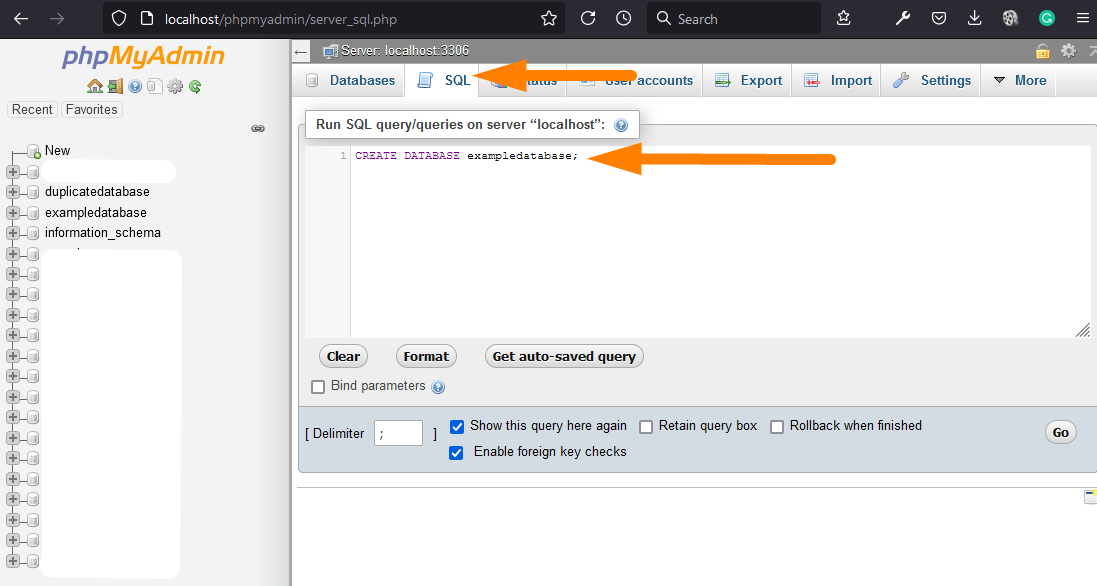Open Grammarly extension icon
1097x586 pixels.
click(1047, 19)
